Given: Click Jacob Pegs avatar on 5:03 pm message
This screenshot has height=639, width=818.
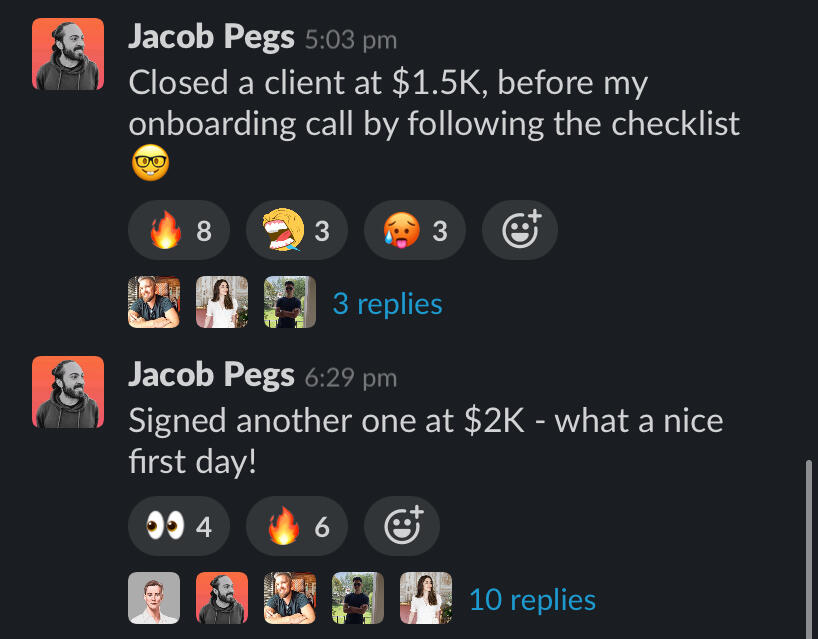Looking at the screenshot, I should tap(67, 53).
